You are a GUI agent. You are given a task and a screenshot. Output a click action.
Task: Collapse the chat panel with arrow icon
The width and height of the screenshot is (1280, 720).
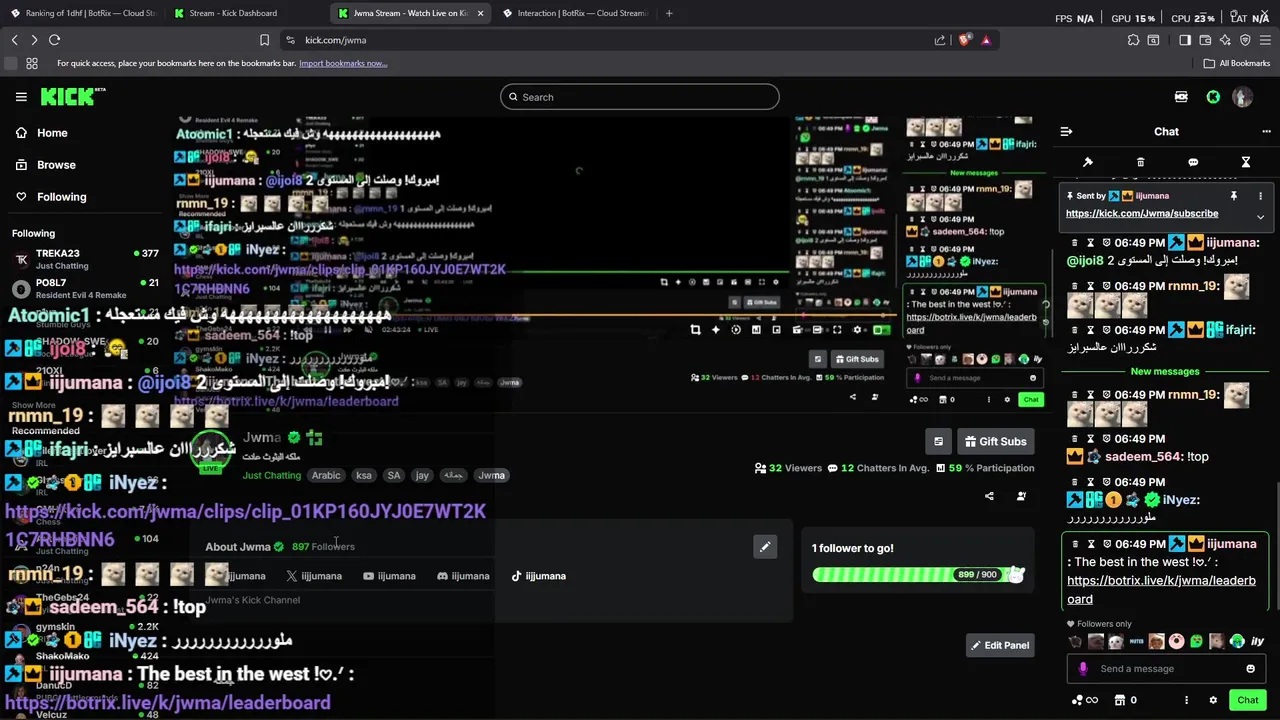tap(1066, 131)
